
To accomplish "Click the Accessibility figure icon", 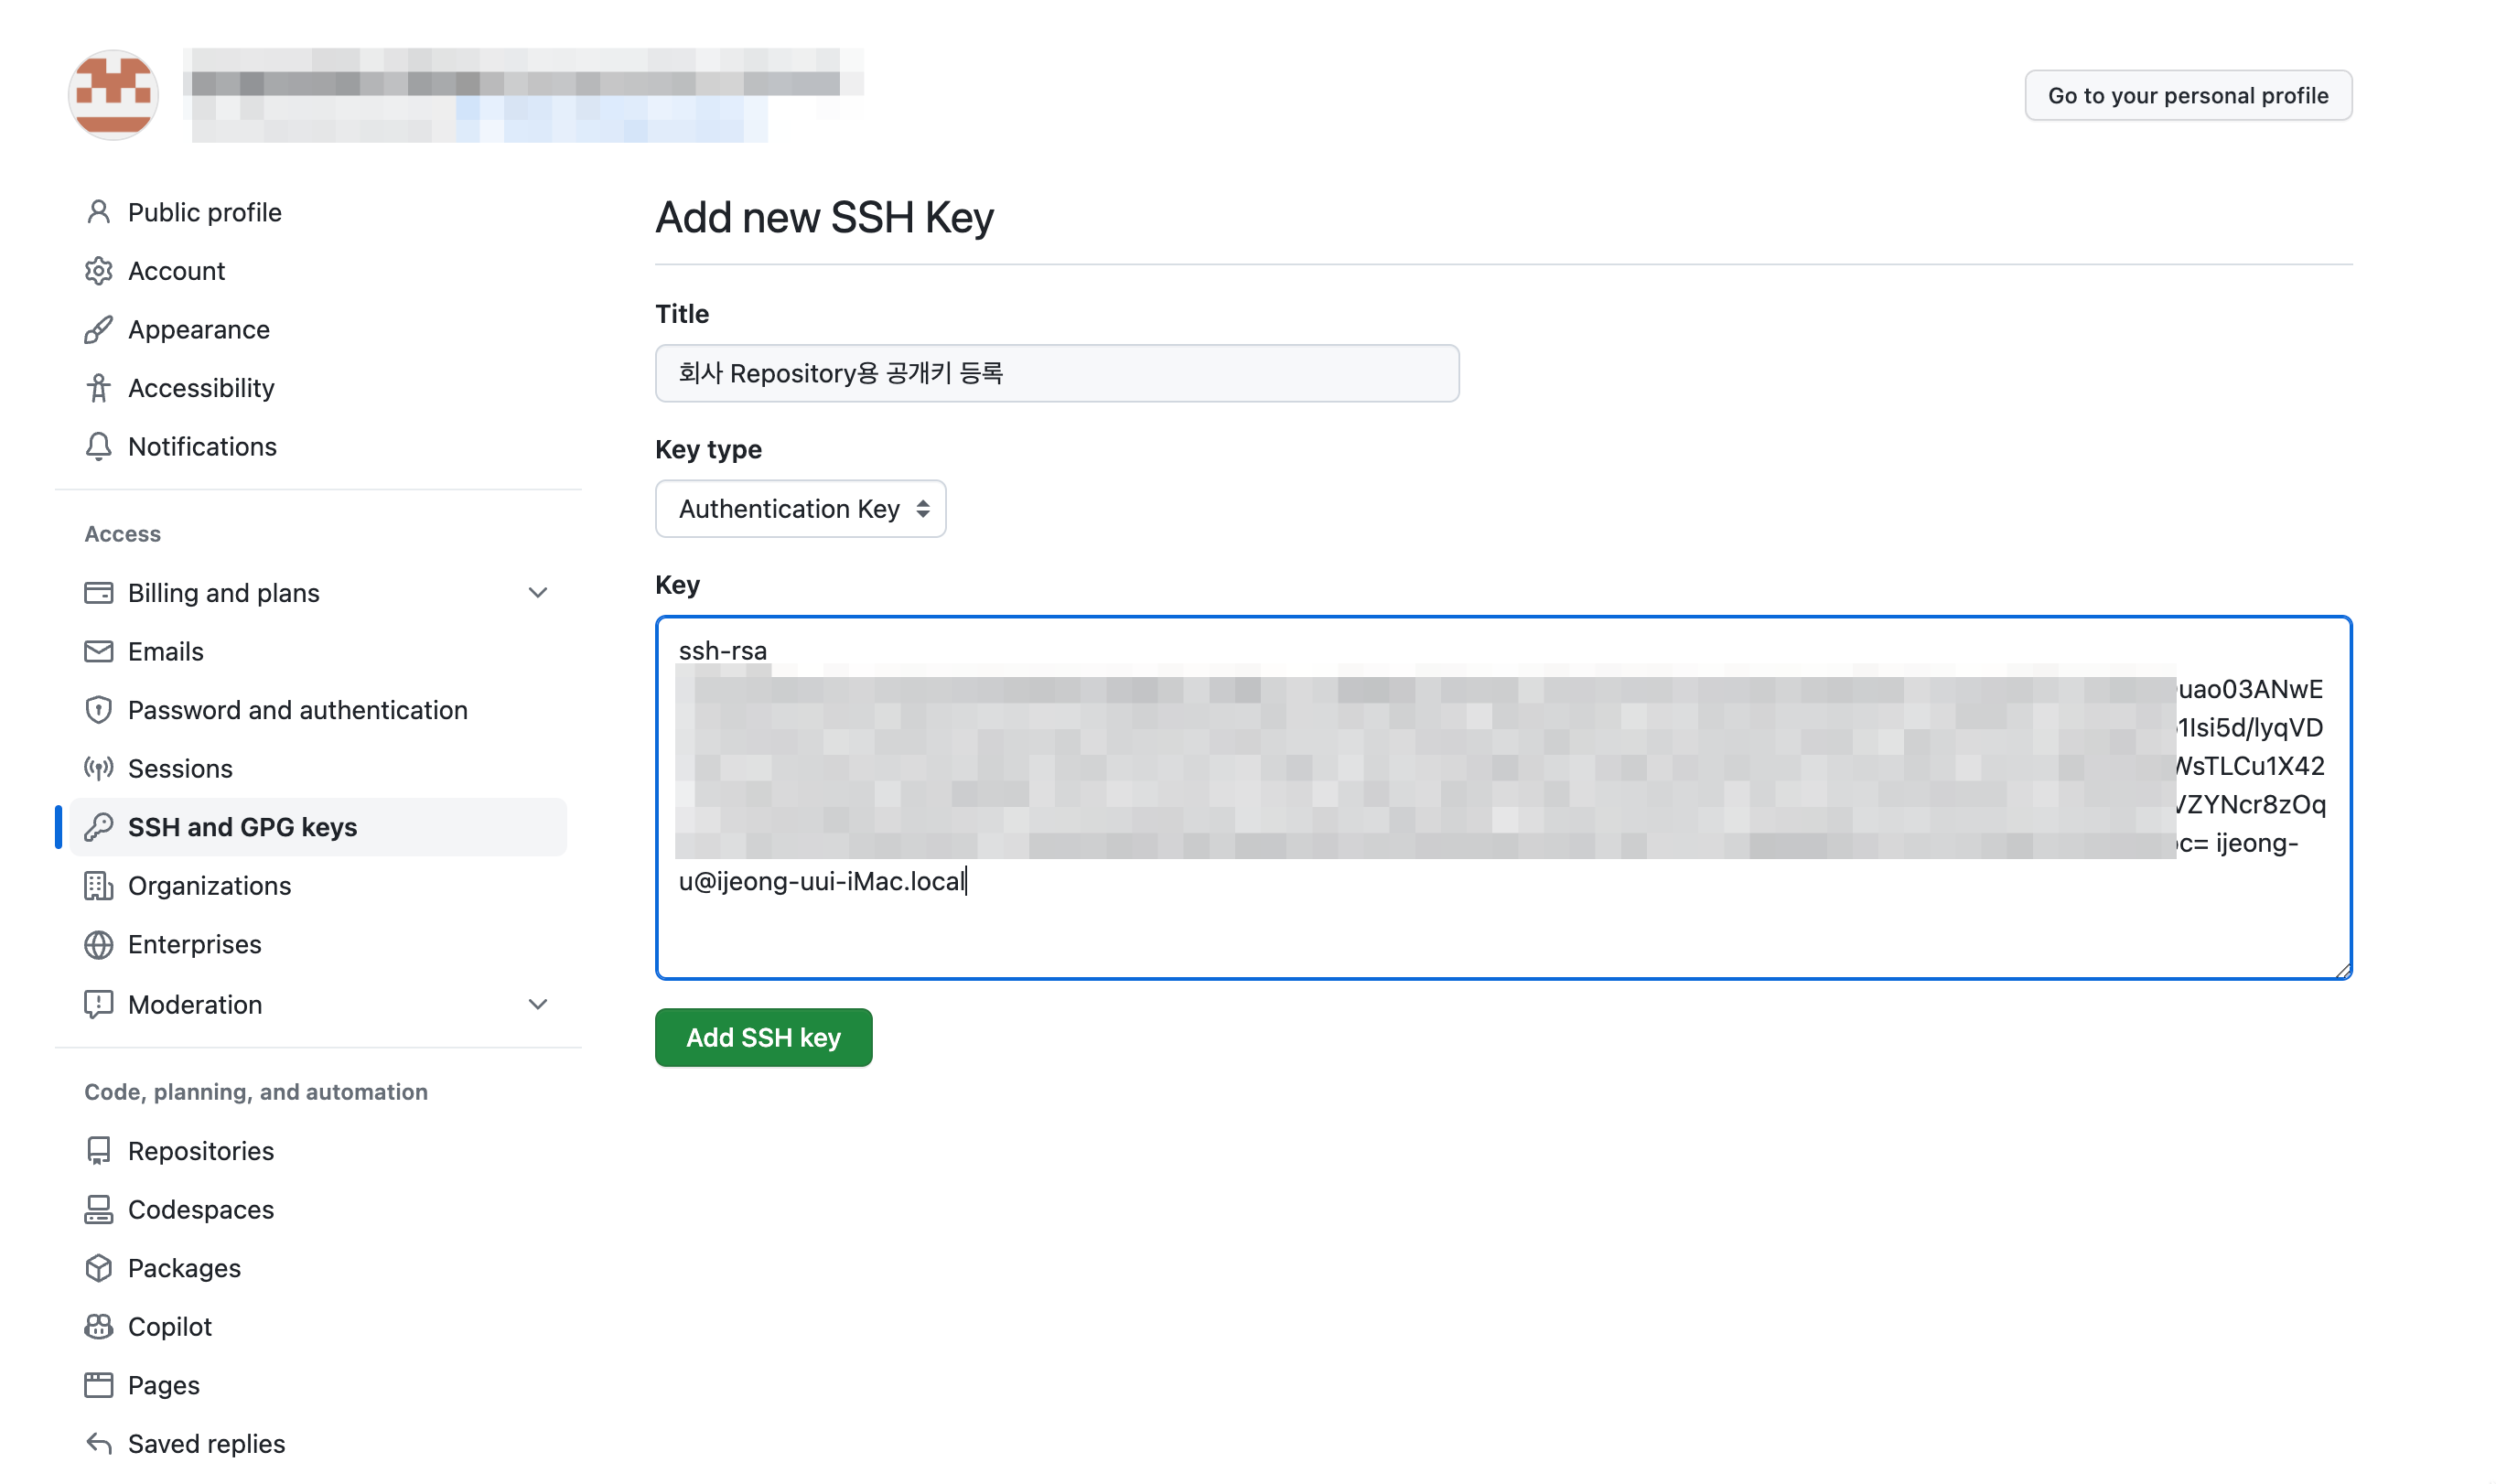I will click(x=98, y=388).
